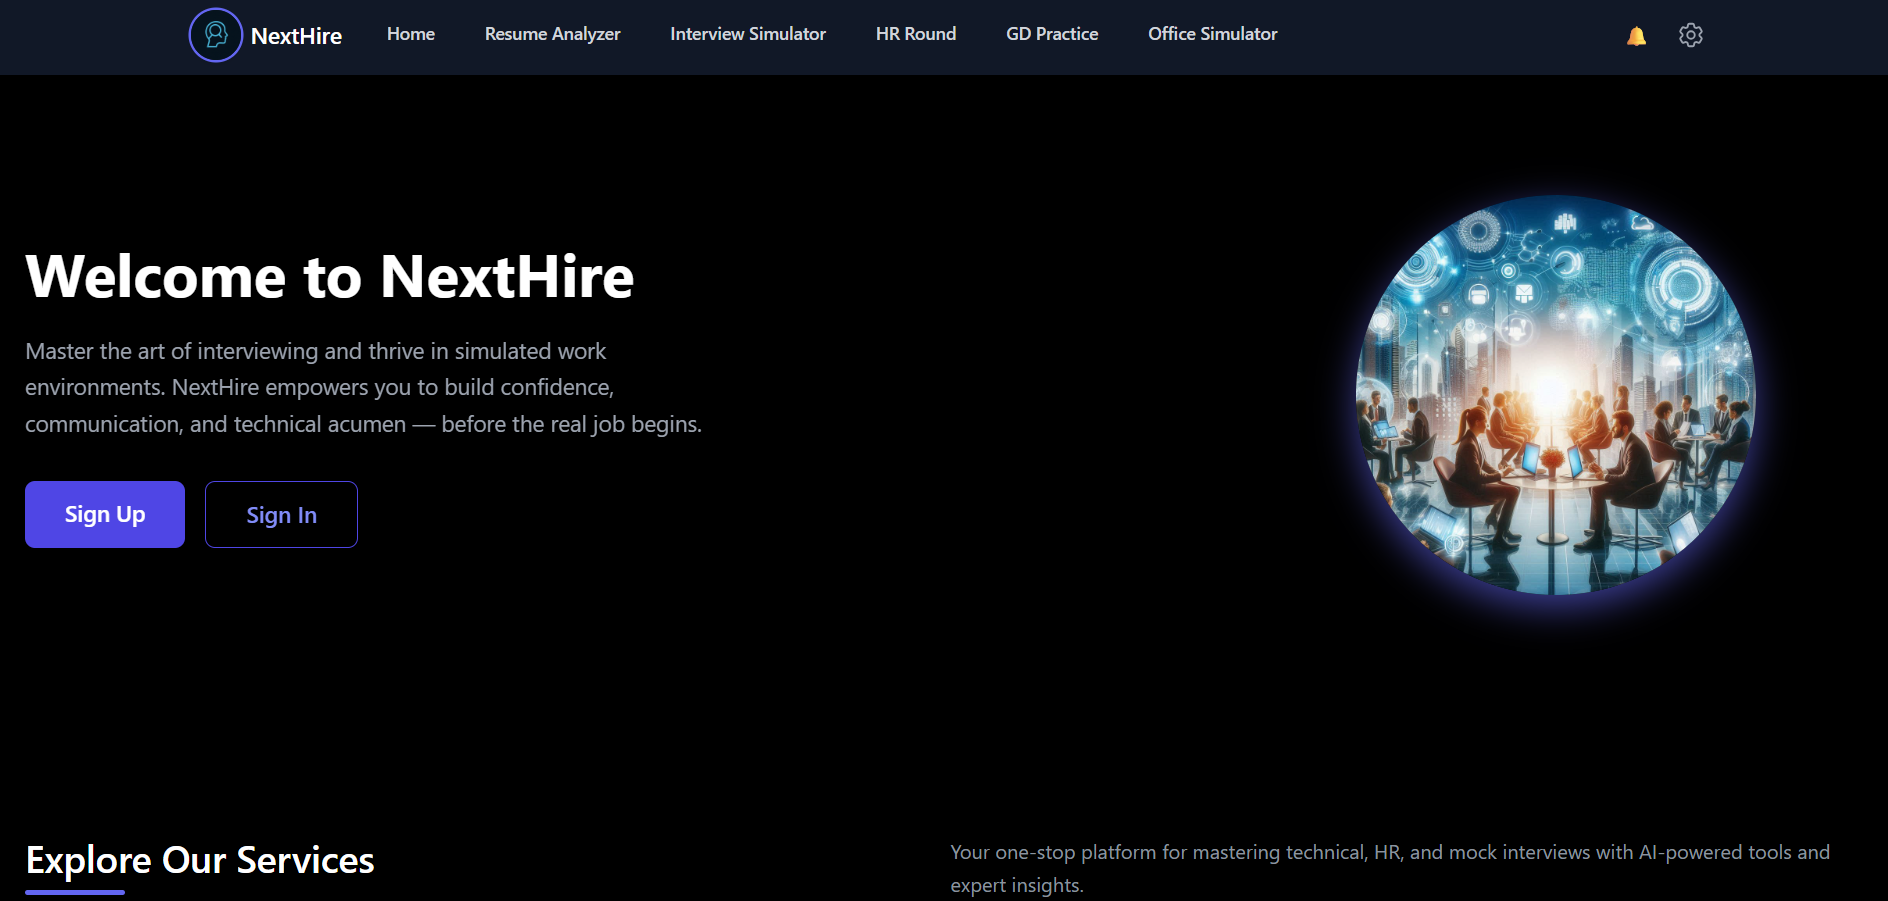Image resolution: width=1888 pixels, height=901 pixels.
Task: Open the notifications bell
Action: coord(1636,36)
